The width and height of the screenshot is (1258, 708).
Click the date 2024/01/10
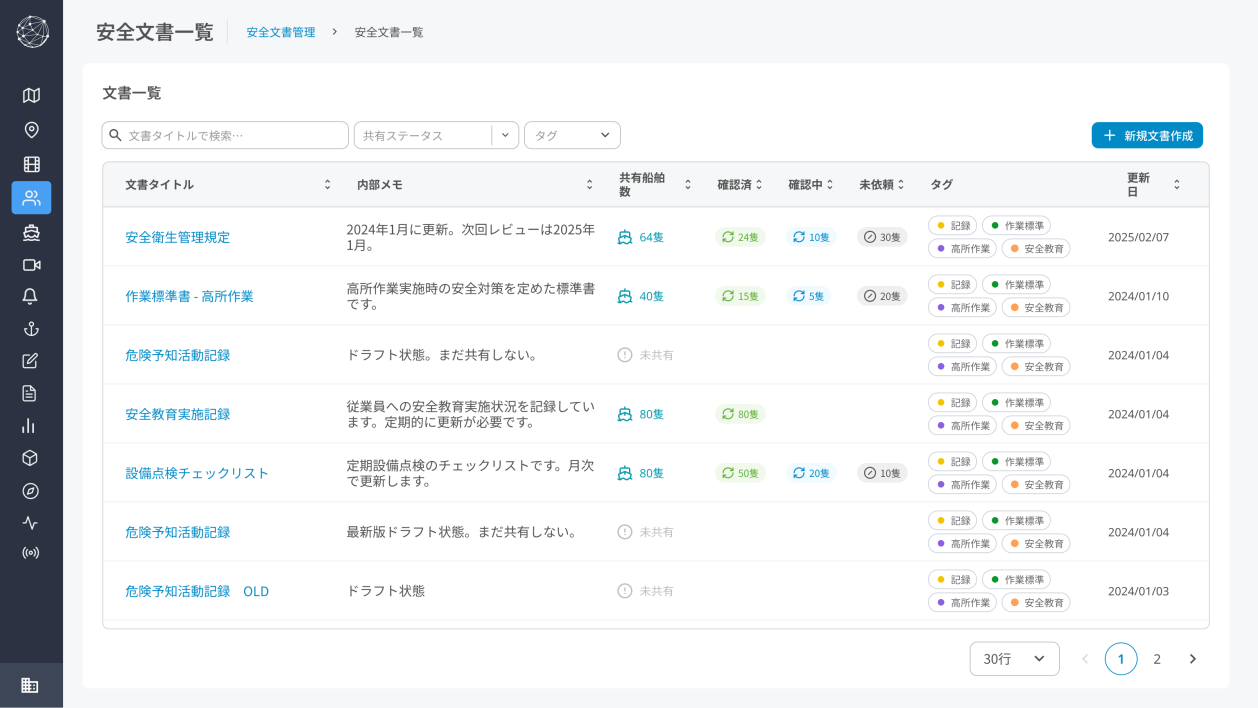point(1138,296)
